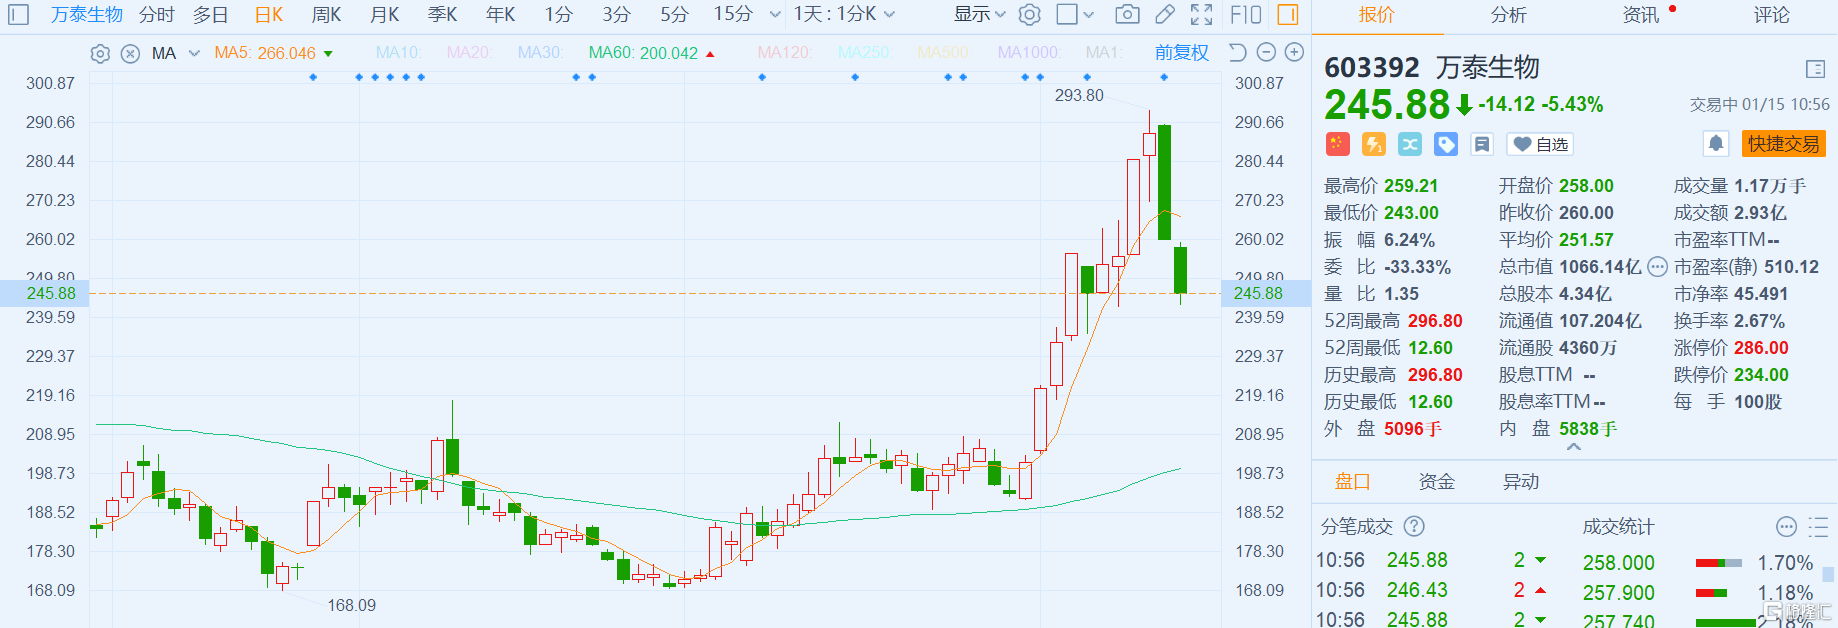Toggle the MA250 moving average line

(x=864, y=52)
